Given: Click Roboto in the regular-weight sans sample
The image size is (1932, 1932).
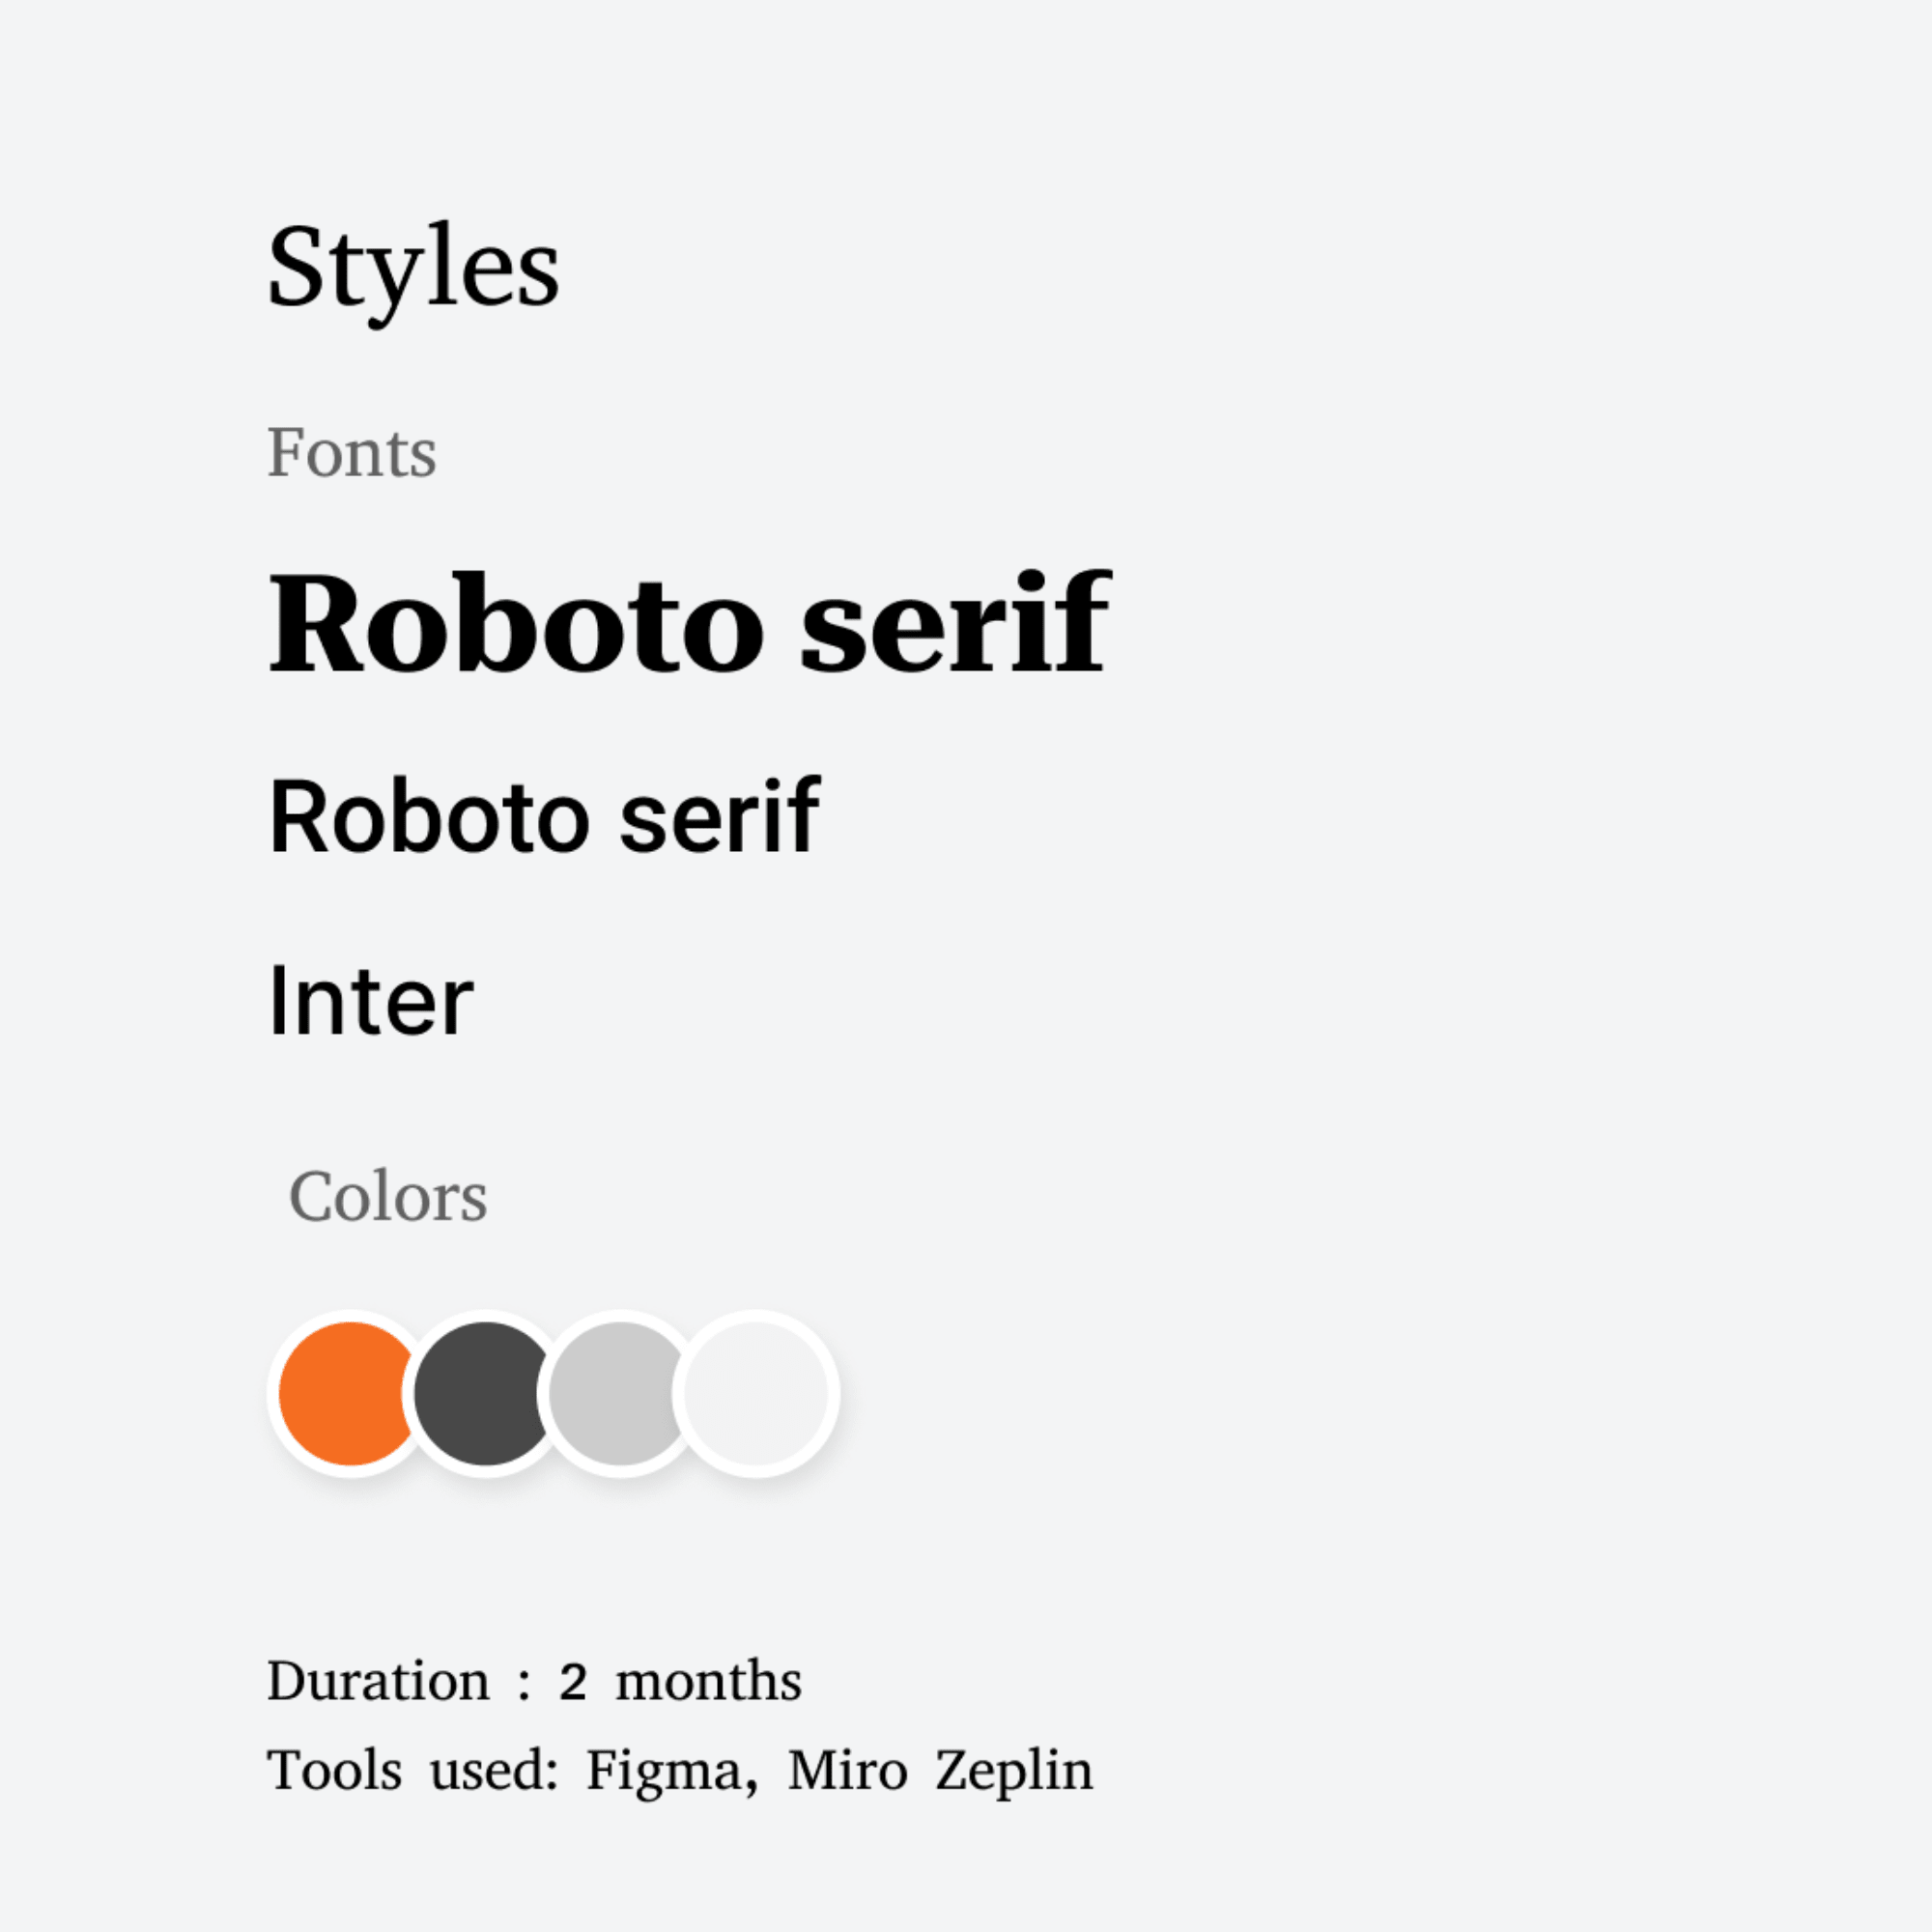Looking at the screenshot, I should point(429,817).
